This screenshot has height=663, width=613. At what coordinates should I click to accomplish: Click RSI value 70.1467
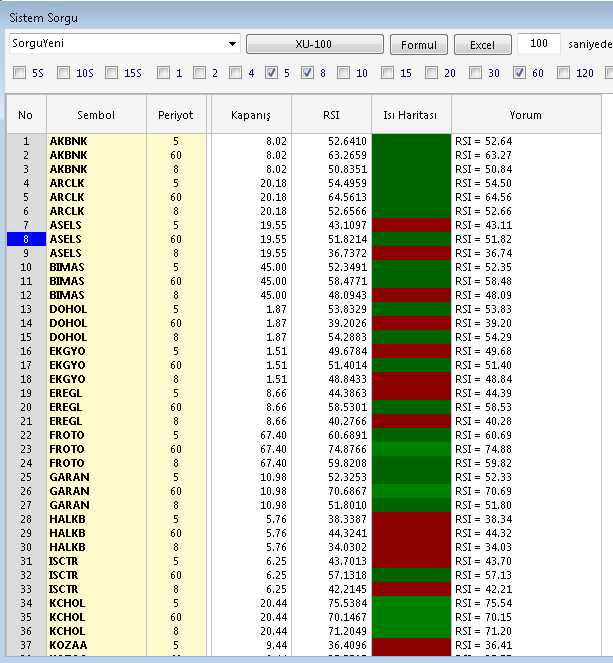point(347,617)
